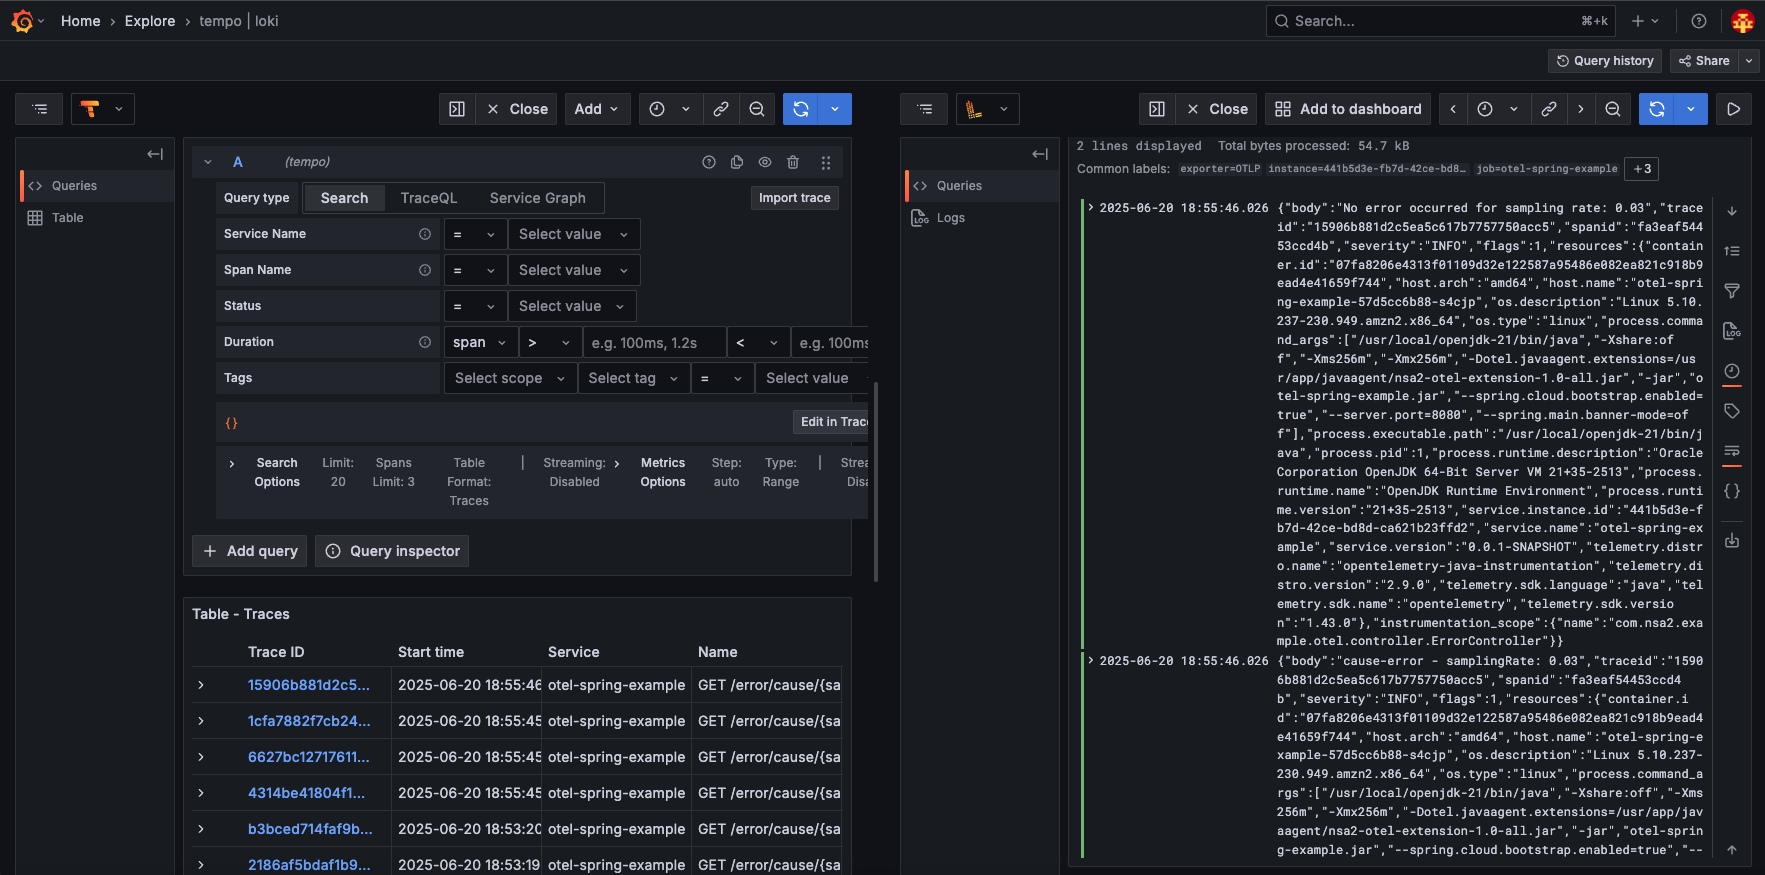The width and height of the screenshot is (1765, 875).
Task: Show help for query A
Action: click(709, 162)
